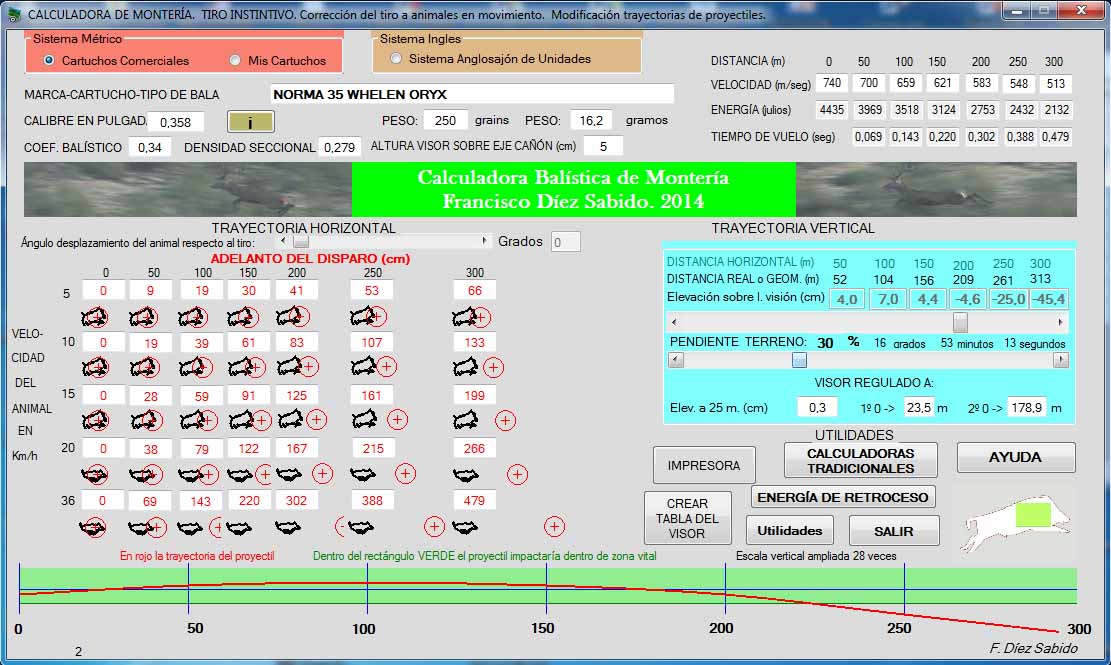Click left arrow of animal angle scrollbar
Screen dimensions: 1111x665
284,241
